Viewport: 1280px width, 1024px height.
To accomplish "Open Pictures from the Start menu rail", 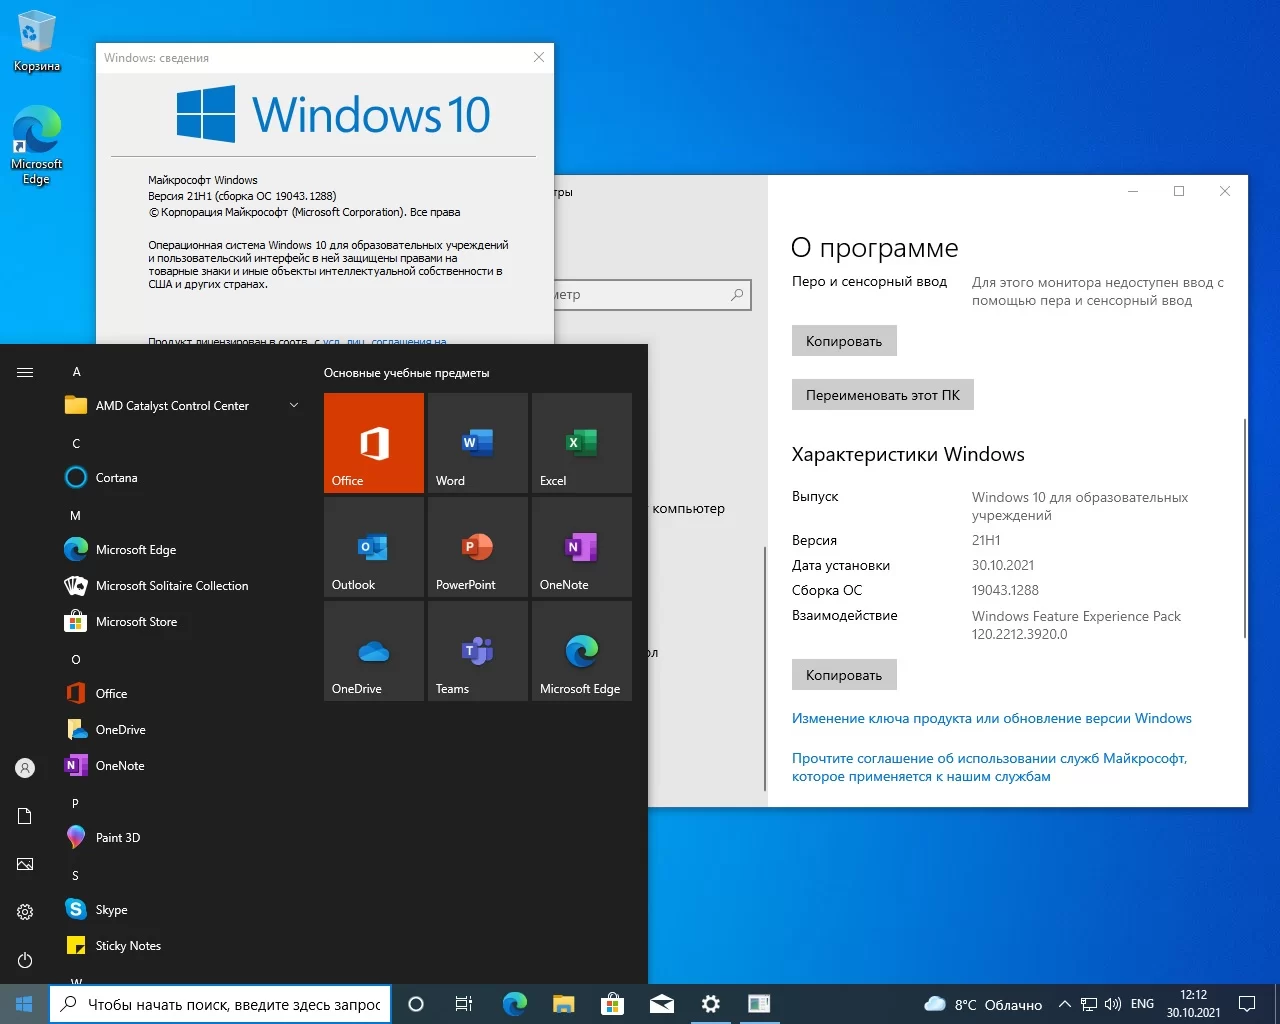I will point(25,864).
